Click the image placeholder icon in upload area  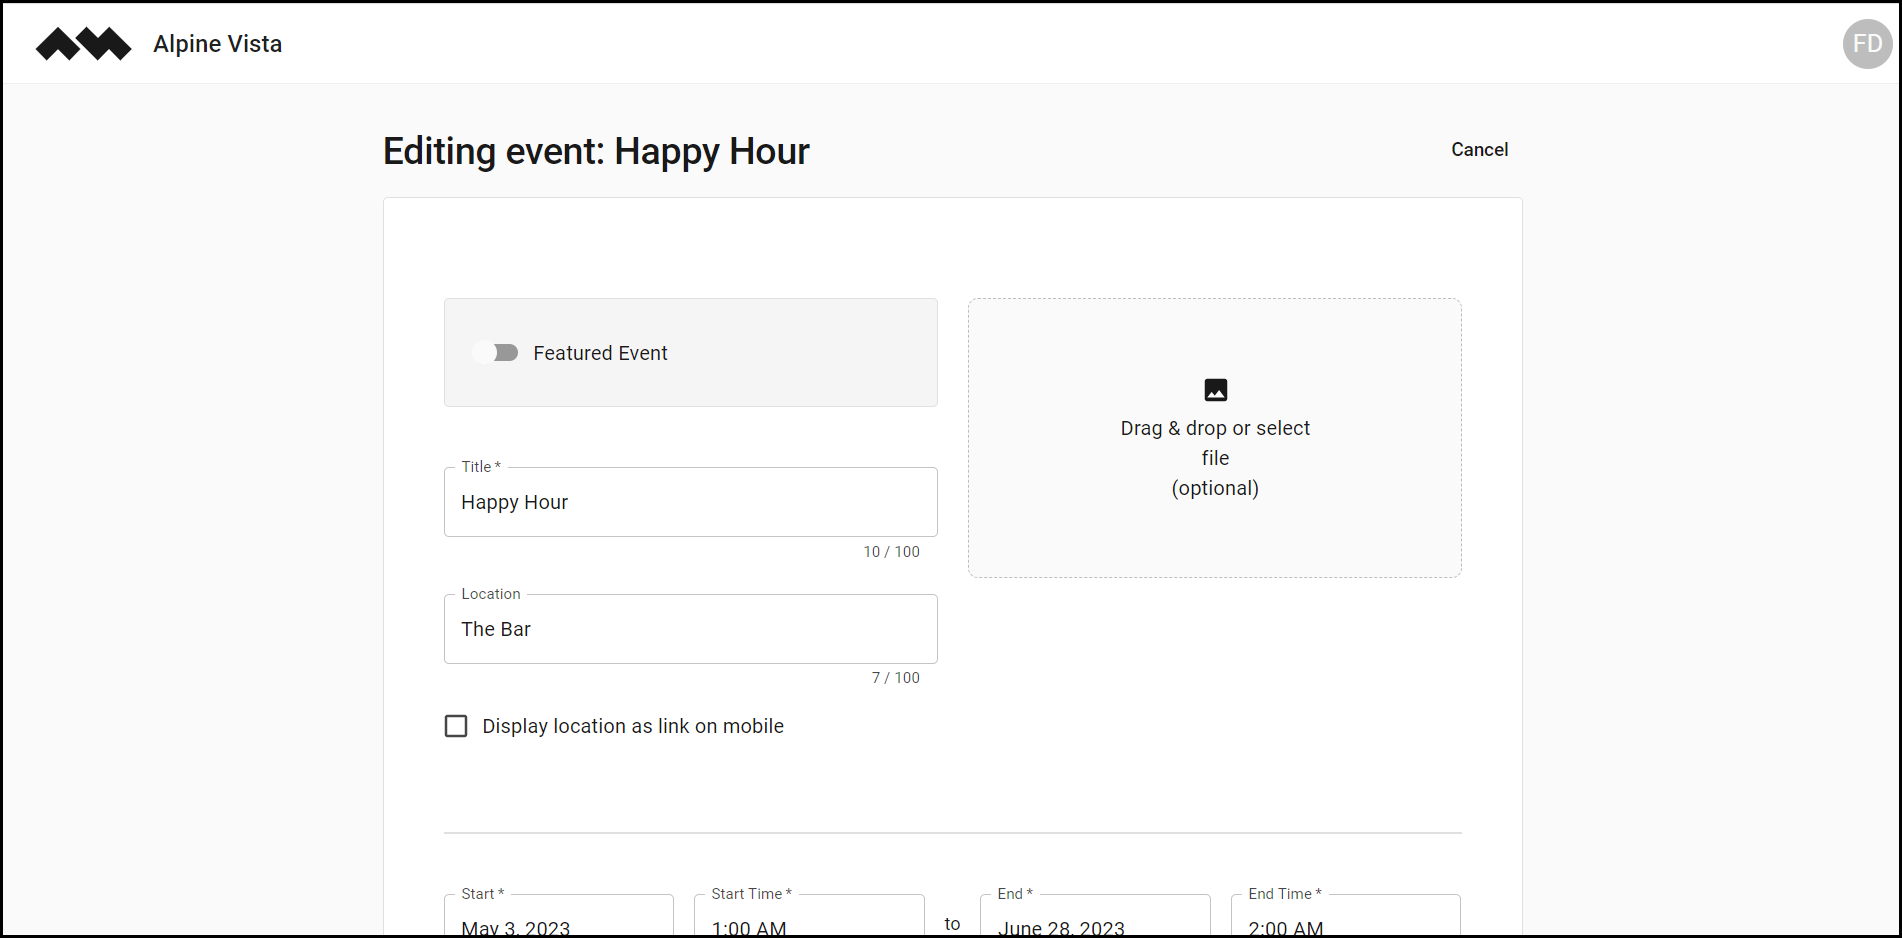point(1214,390)
